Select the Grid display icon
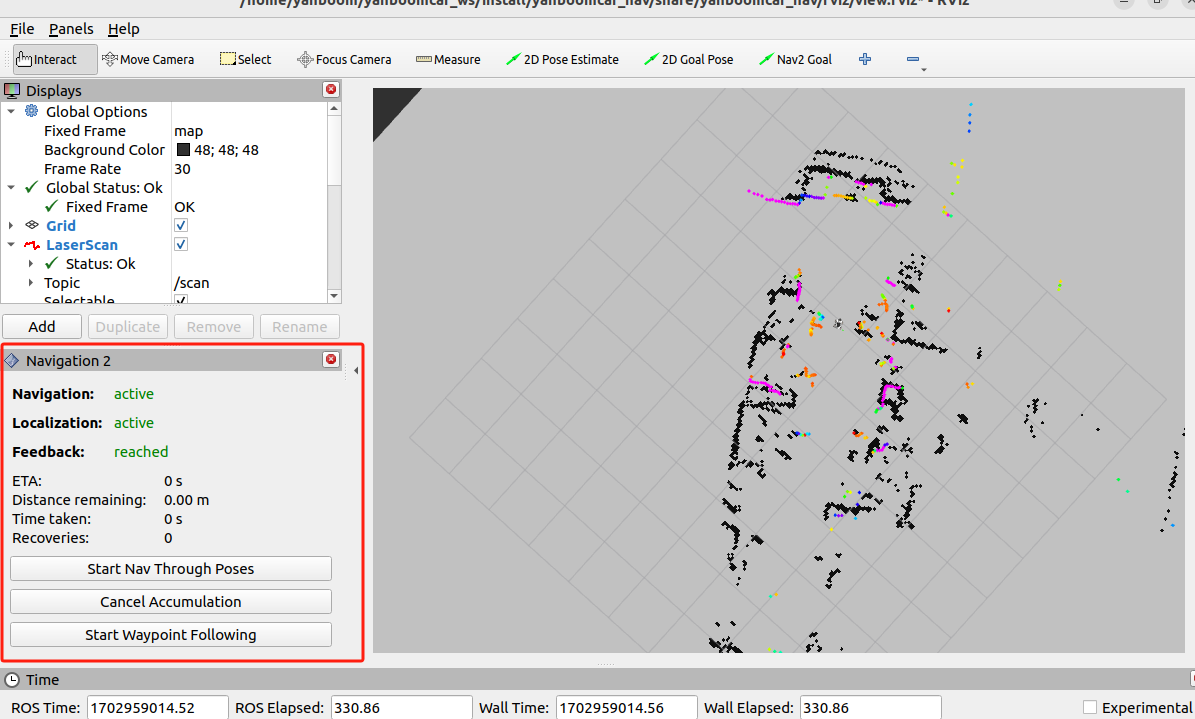 tap(31, 225)
